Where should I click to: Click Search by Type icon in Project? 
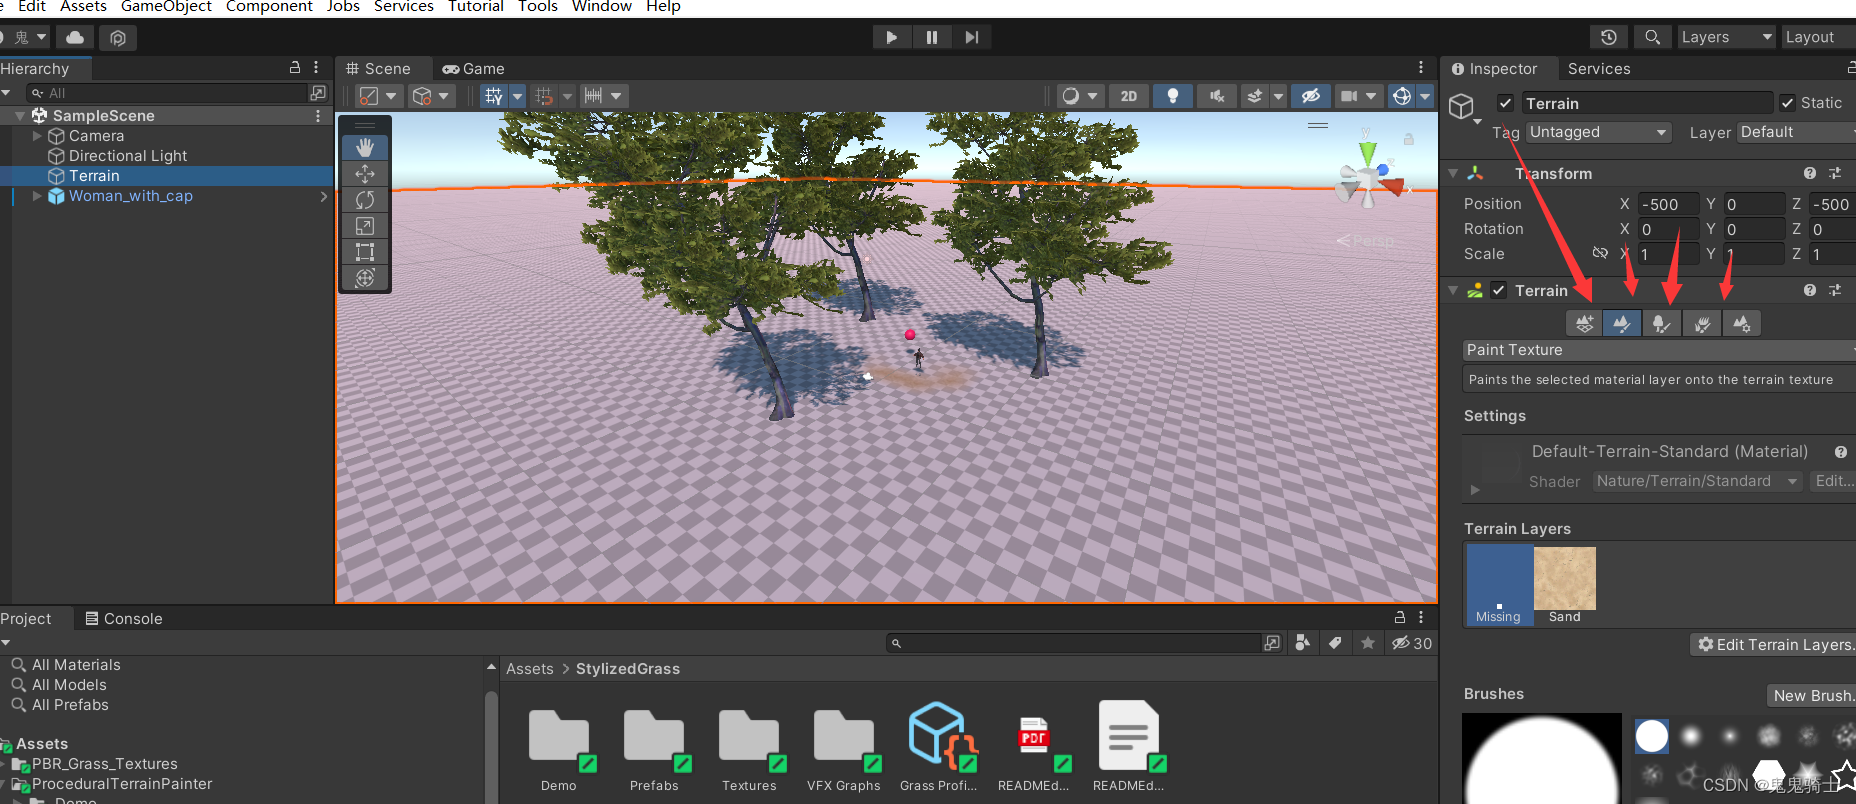coord(1302,643)
